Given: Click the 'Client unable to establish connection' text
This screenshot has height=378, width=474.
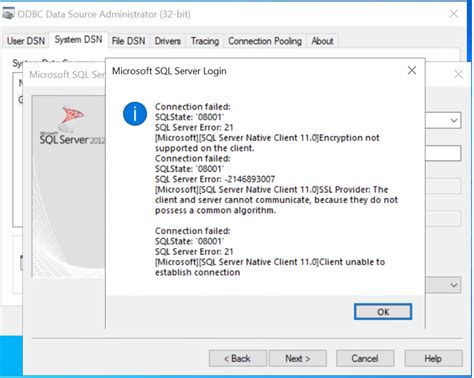Looking at the screenshot, I should (x=270, y=267).
